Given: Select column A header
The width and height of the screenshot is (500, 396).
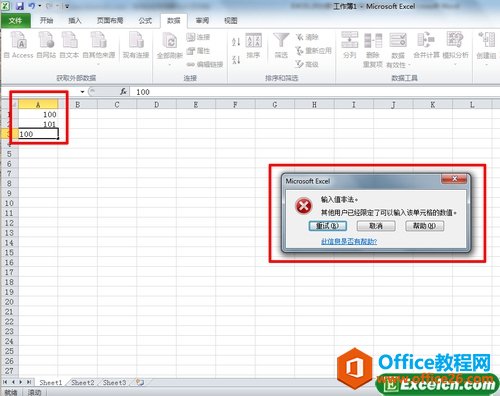Looking at the screenshot, I should point(38,104).
